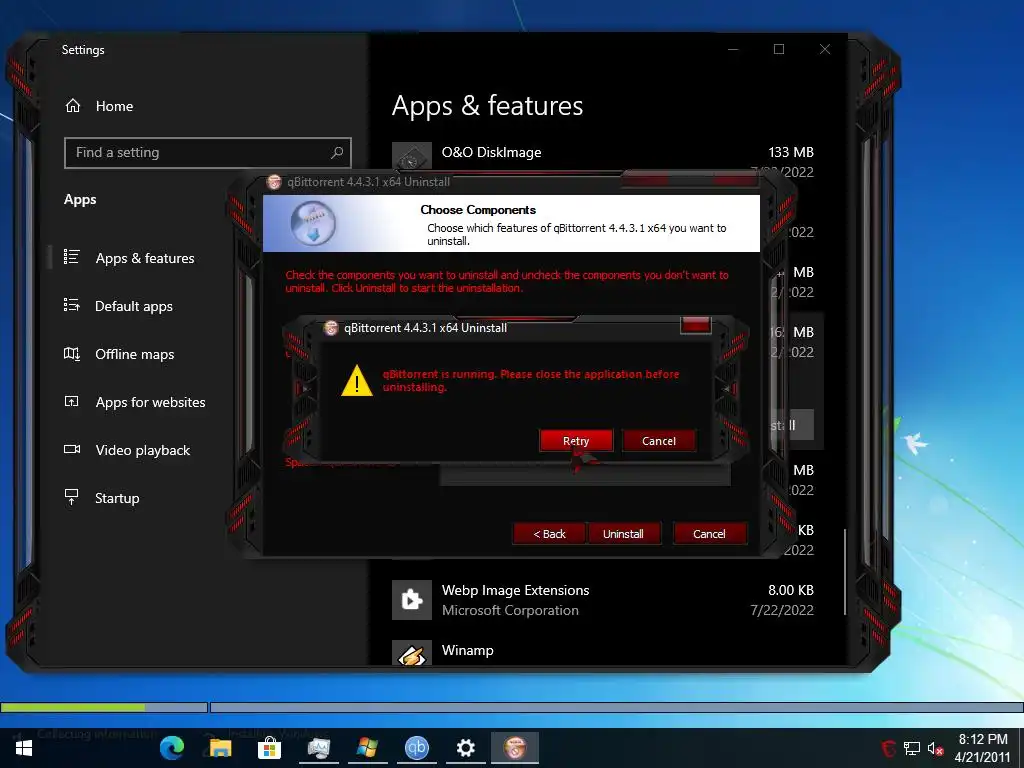Open File Explorer from the taskbar

(220, 748)
